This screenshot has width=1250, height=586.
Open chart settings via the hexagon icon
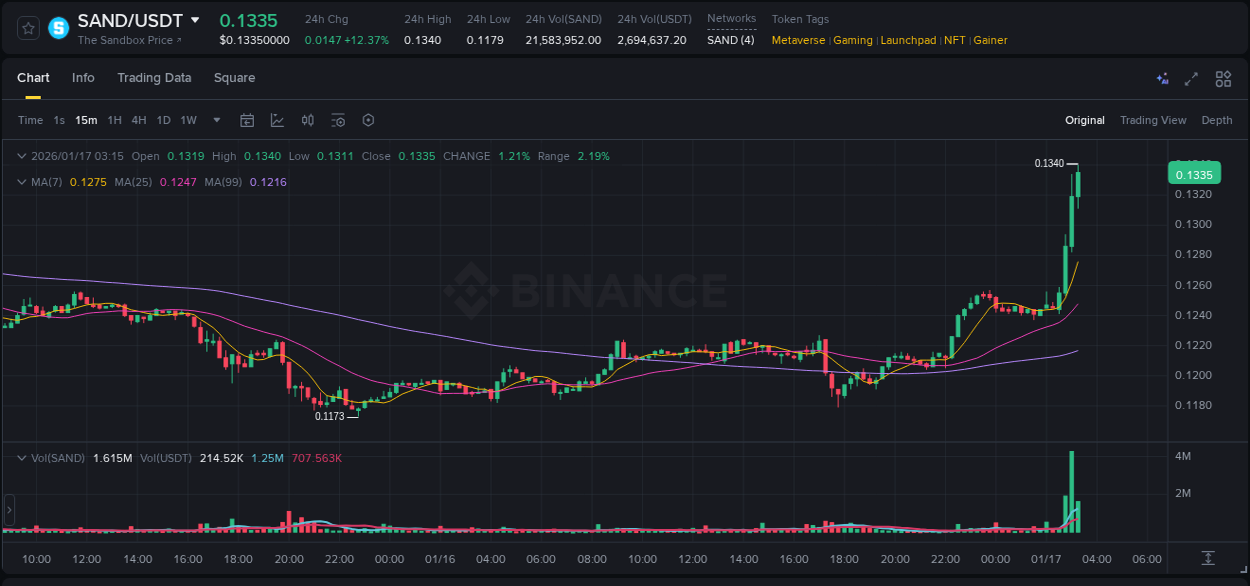pyautogui.click(x=368, y=120)
